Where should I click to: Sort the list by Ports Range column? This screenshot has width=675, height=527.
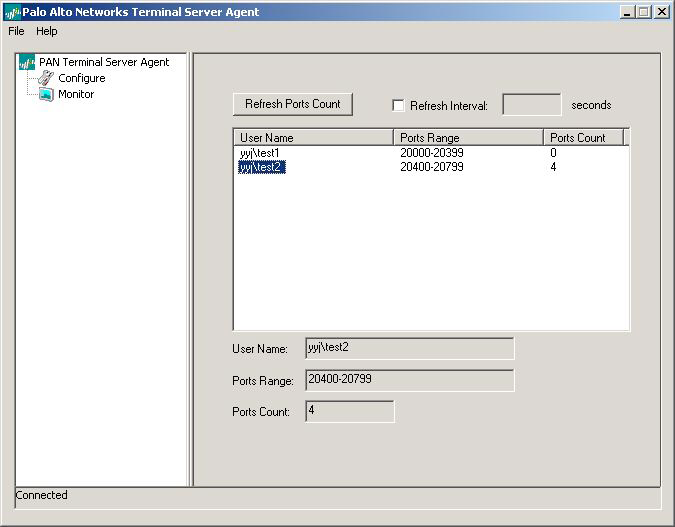pos(468,138)
